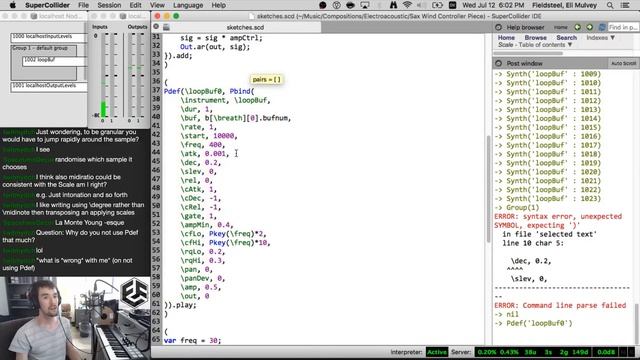Open the Apple menu
This screenshot has width=640, height=360.
coord(12,5)
